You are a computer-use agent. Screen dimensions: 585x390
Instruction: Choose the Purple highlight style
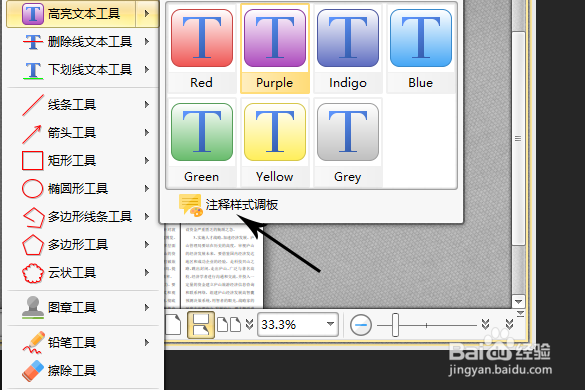point(275,49)
